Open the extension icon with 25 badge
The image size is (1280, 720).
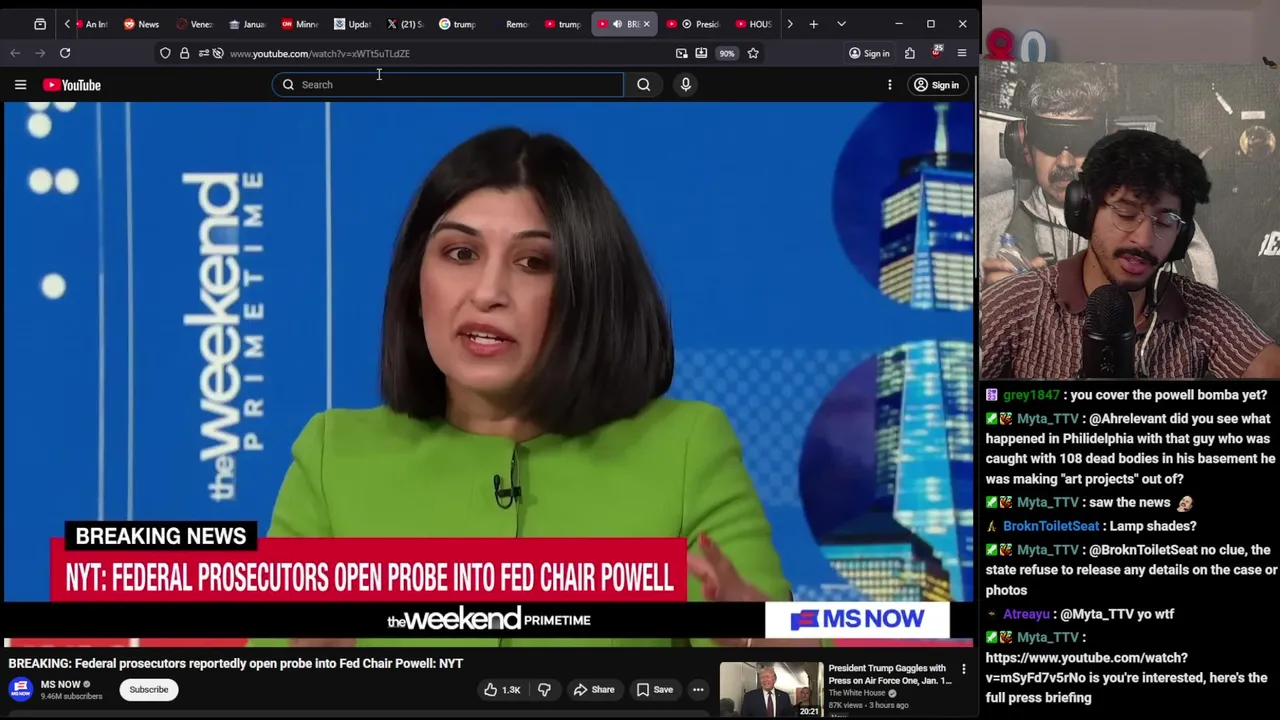coord(936,52)
